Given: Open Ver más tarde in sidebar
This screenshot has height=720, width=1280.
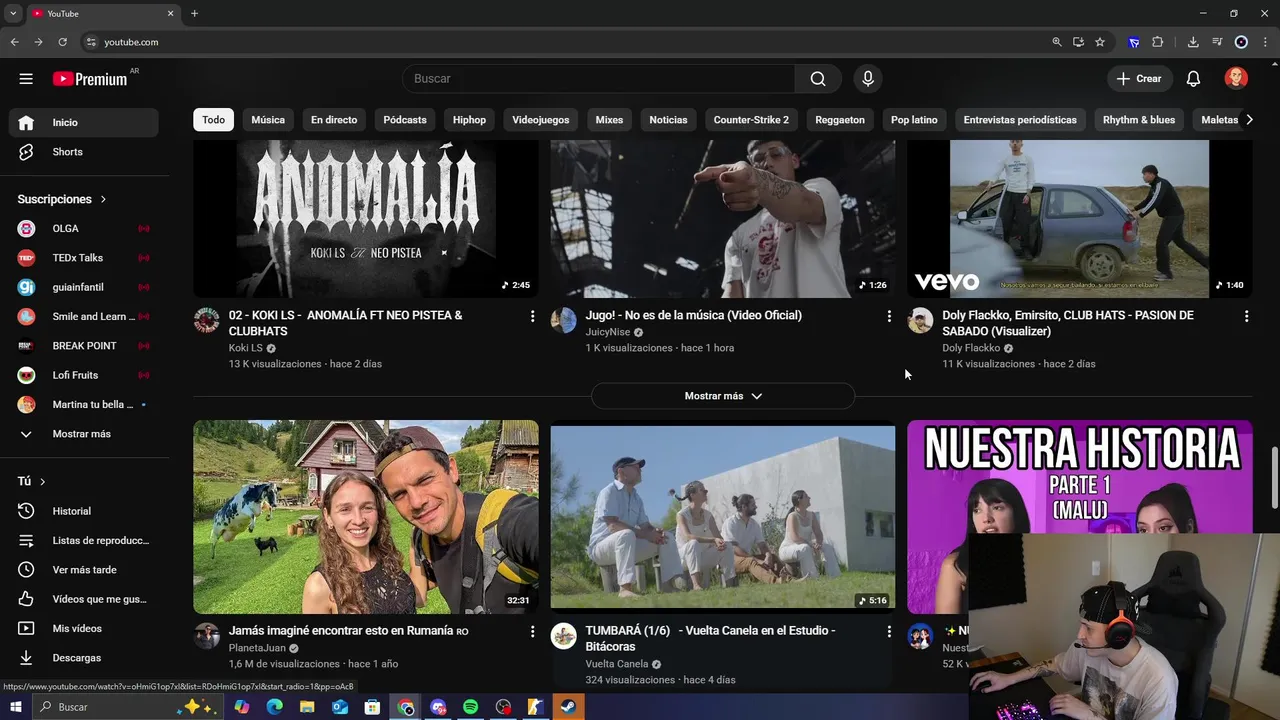Looking at the screenshot, I should point(84,570).
